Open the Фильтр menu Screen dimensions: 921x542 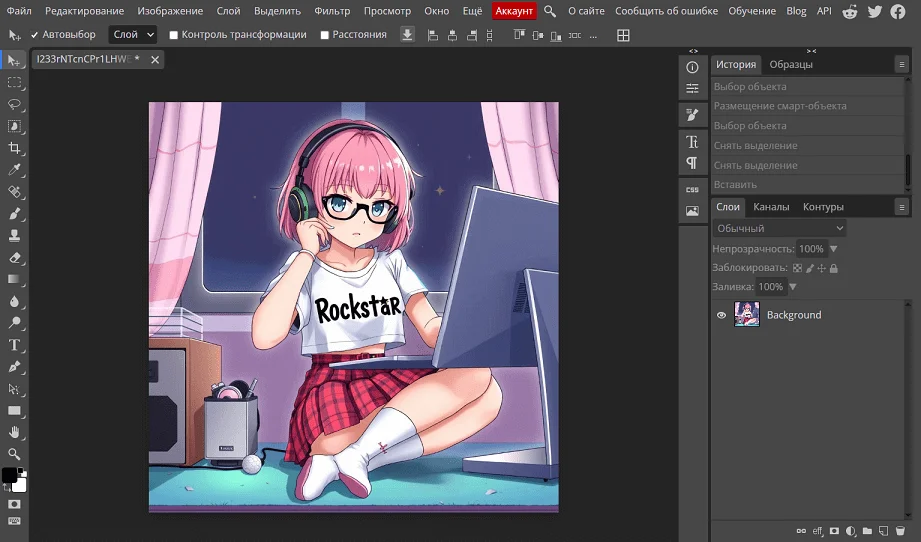coord(332,11)
